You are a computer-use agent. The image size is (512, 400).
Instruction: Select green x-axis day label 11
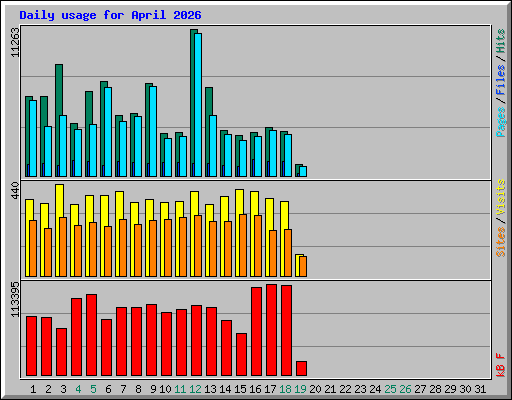coord(180,389)
